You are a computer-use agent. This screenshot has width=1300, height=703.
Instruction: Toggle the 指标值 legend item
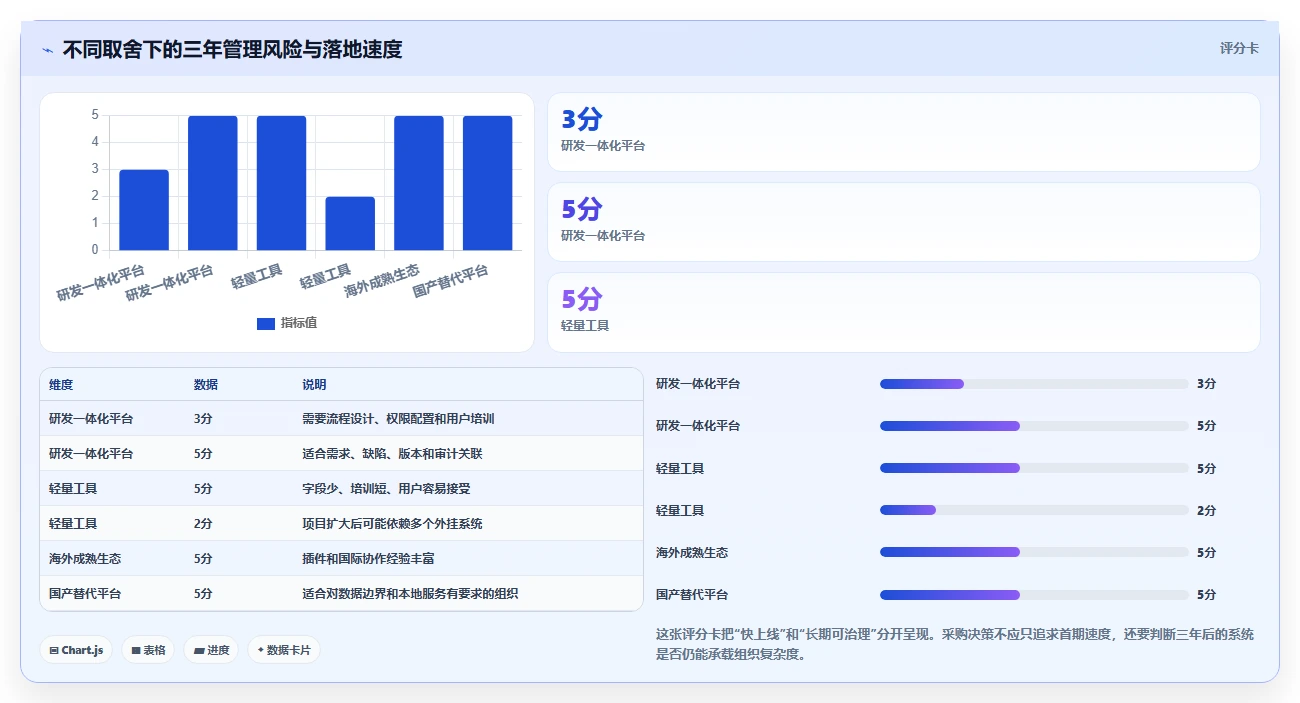(x=287, y=323)
